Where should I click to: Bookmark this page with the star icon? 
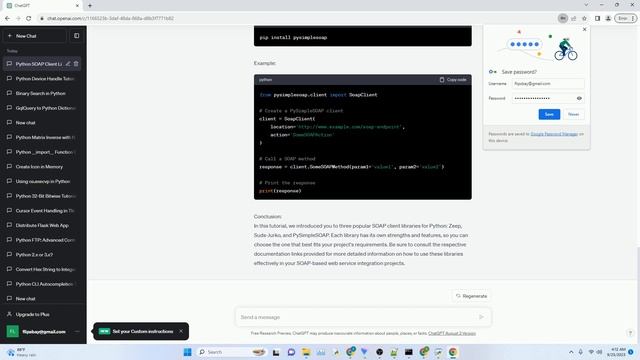pos(584,18)
